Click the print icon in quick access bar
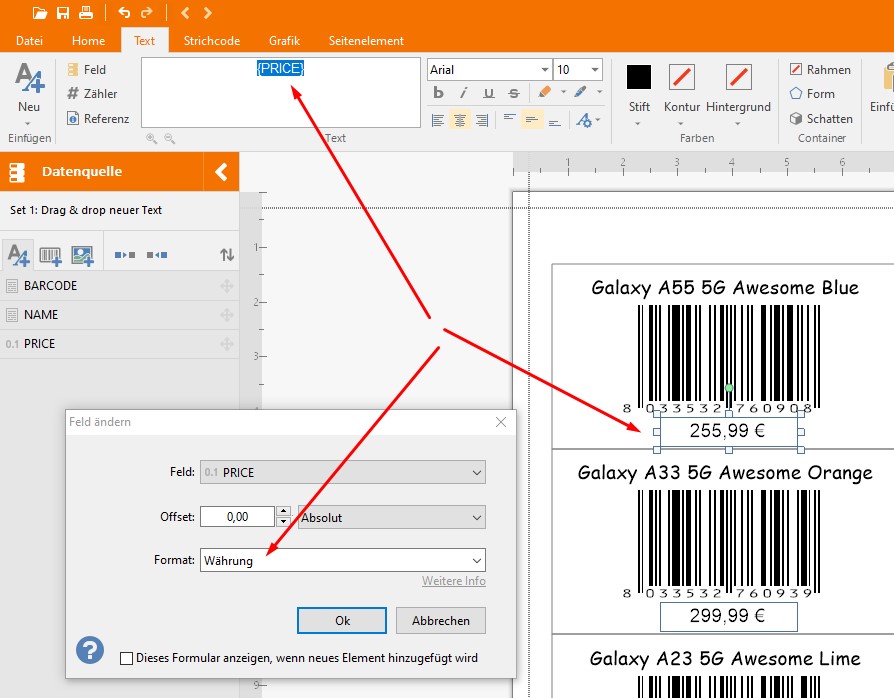Screen dimensions: 894x698 pos(86,13)
